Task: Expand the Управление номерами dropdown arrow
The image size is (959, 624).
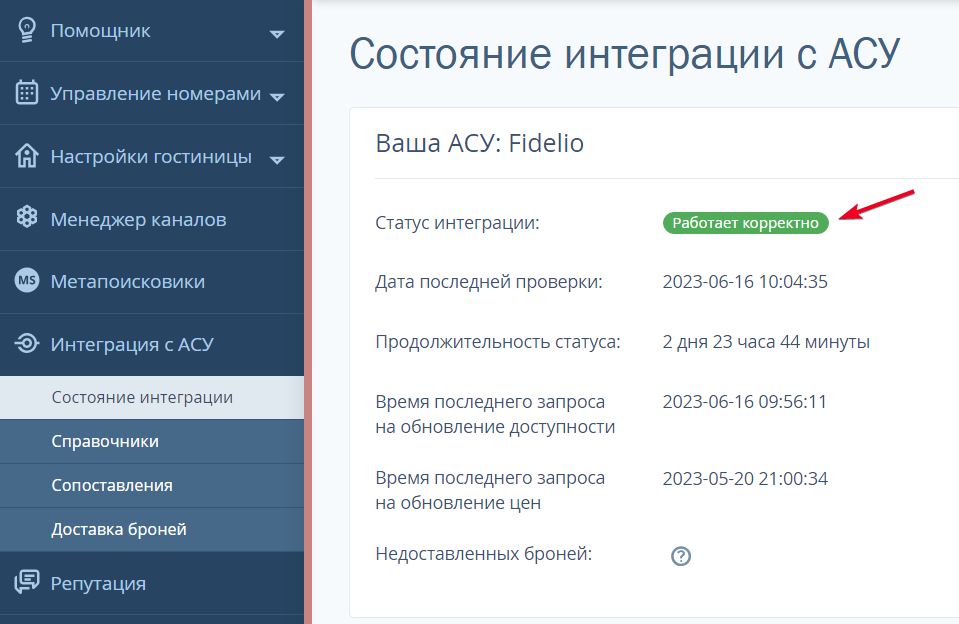Action: [x=277, y=97]
